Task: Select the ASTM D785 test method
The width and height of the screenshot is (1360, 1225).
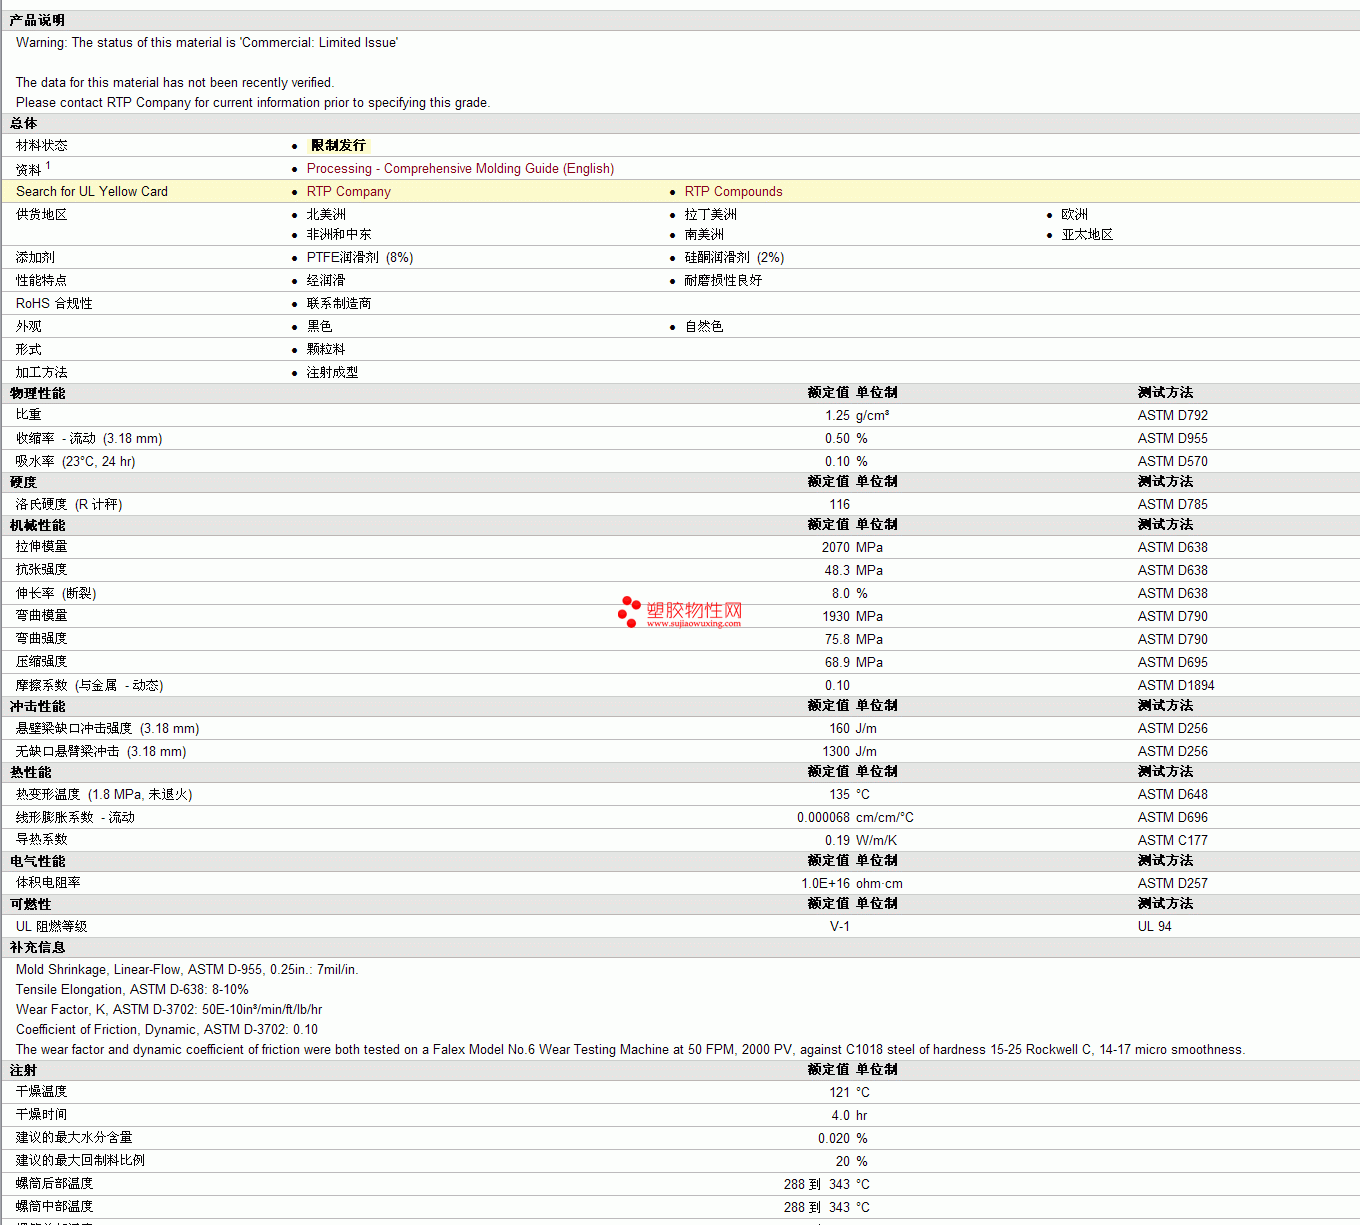Action: (1173, 505)
